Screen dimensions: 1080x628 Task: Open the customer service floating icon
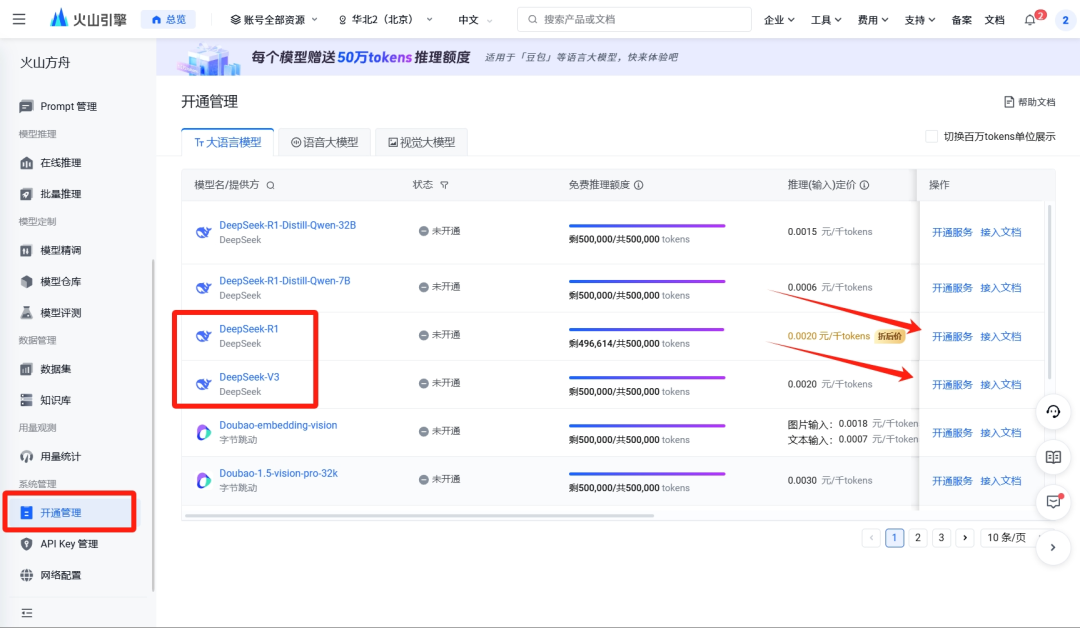tap(1053, 412)
